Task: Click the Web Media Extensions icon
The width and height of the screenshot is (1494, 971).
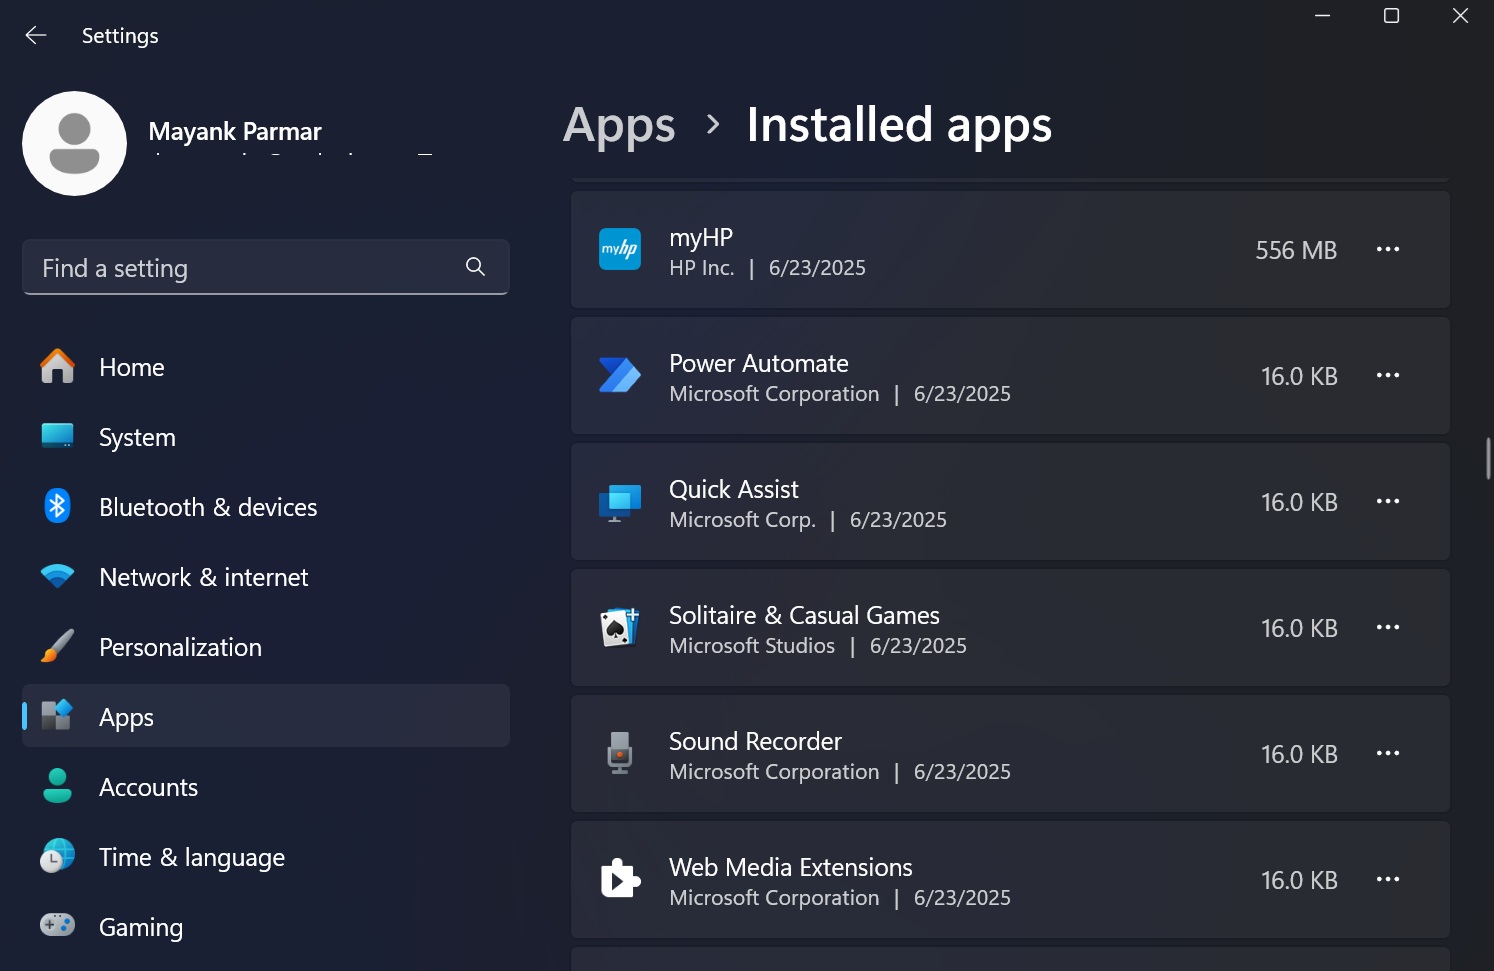Action: (x=619, y=880)
